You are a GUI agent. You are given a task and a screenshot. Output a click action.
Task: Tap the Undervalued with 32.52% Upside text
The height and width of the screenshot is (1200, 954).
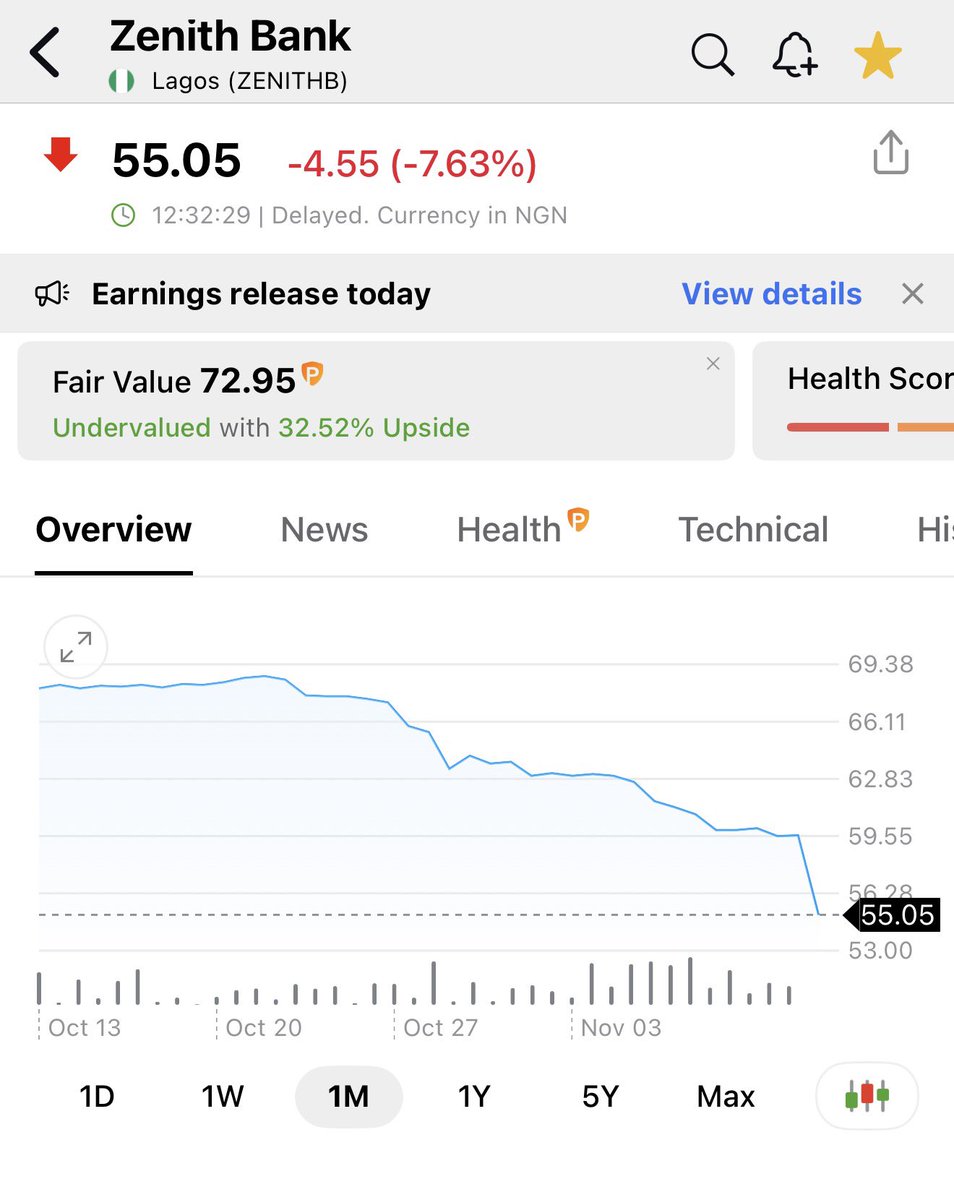pos(261,428)
